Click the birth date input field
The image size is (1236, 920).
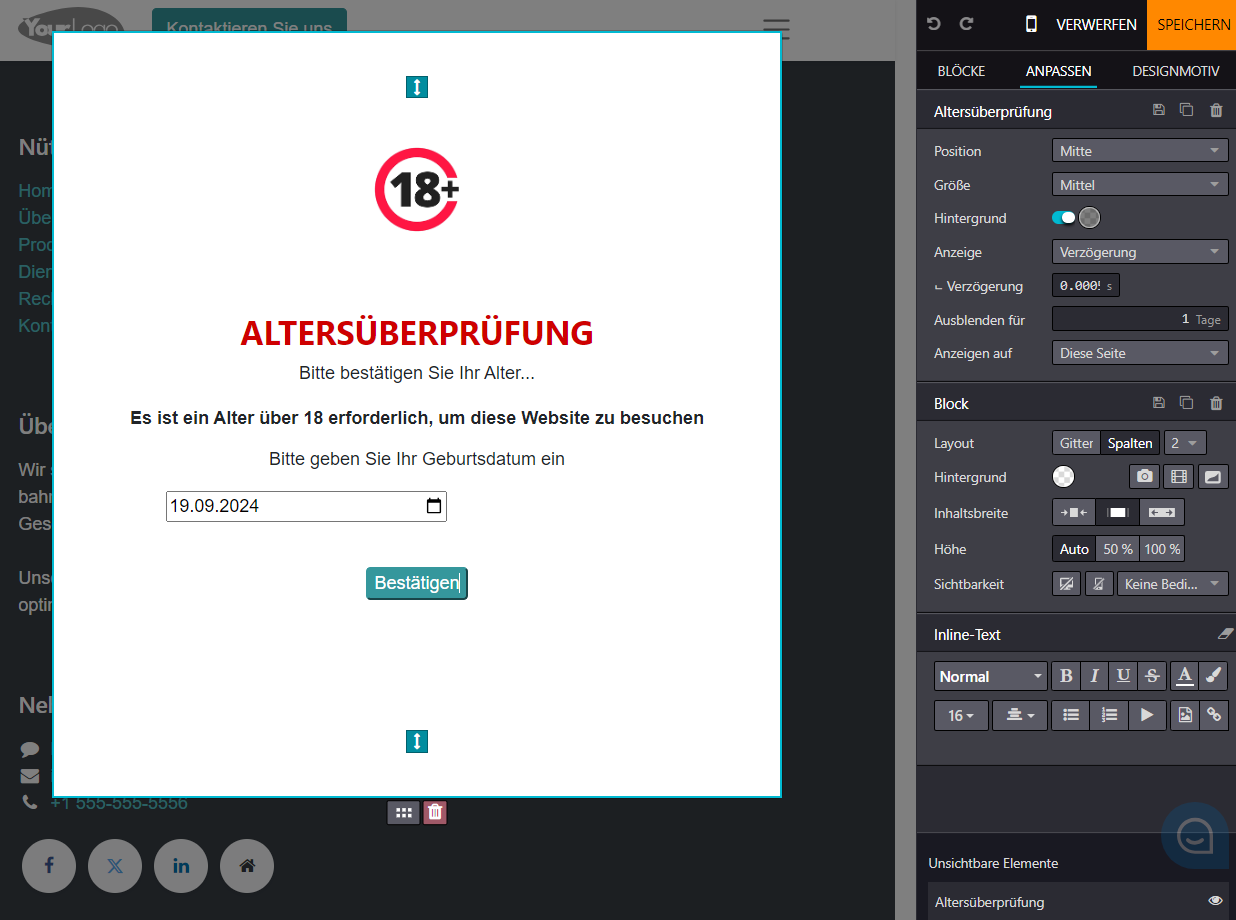(295, 506)
